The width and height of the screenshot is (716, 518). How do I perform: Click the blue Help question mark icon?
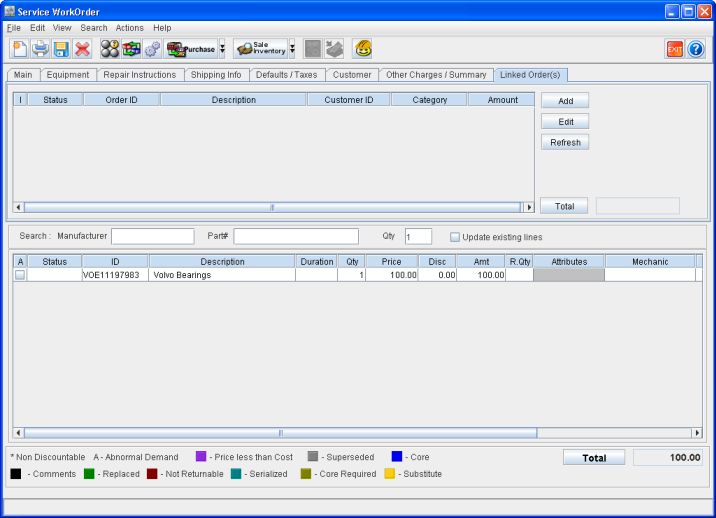[696, 49]
